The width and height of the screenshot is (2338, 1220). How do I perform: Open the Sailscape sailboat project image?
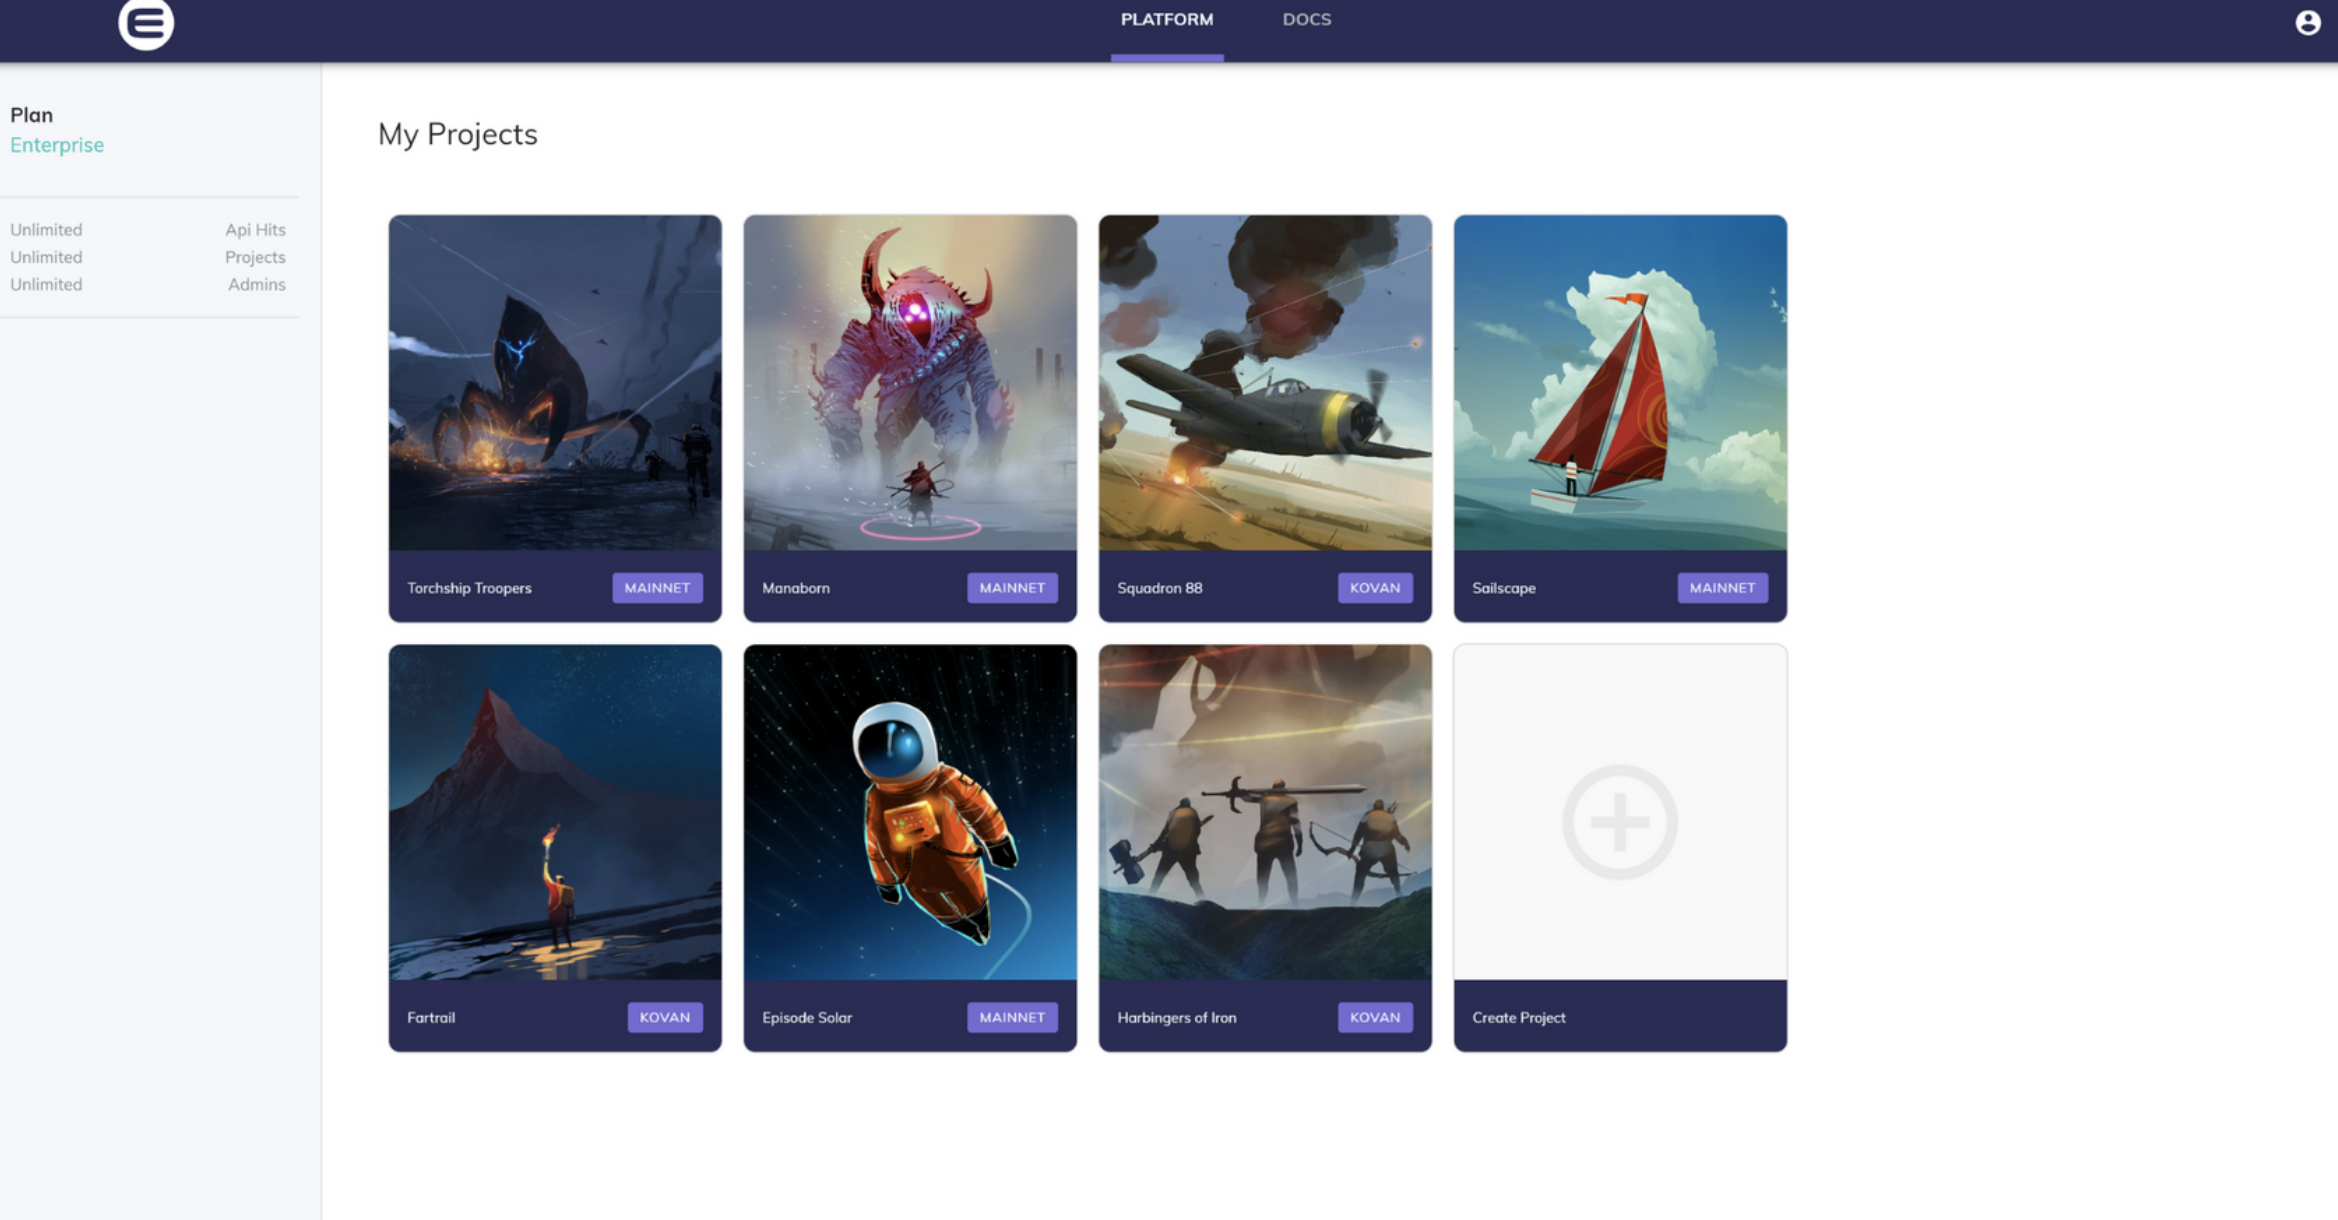coord(1620,383)
